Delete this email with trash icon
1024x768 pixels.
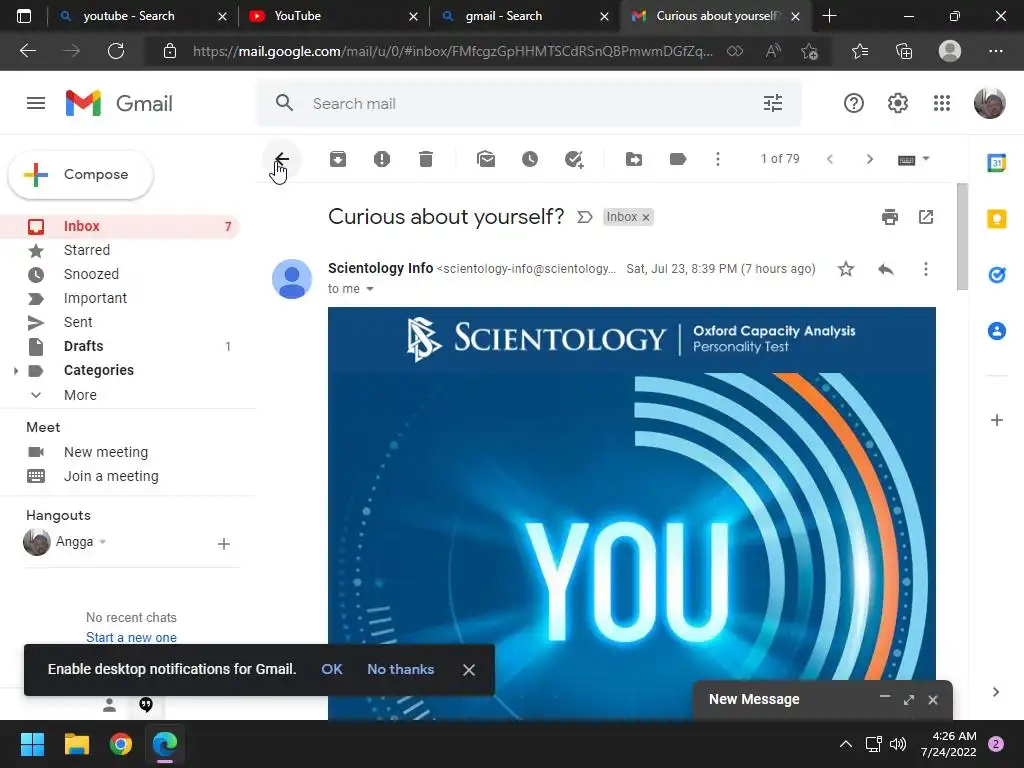click(x=426, y=159)
